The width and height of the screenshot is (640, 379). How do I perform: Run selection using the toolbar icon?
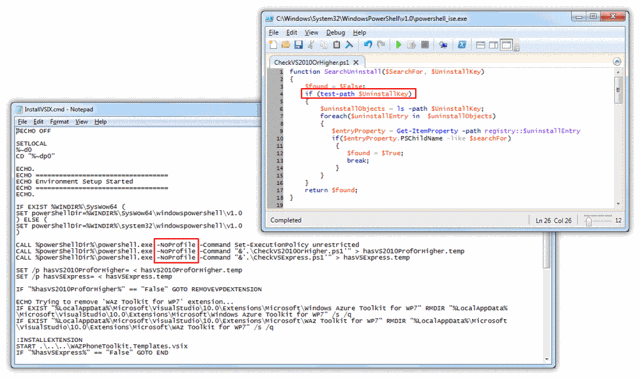411,45
